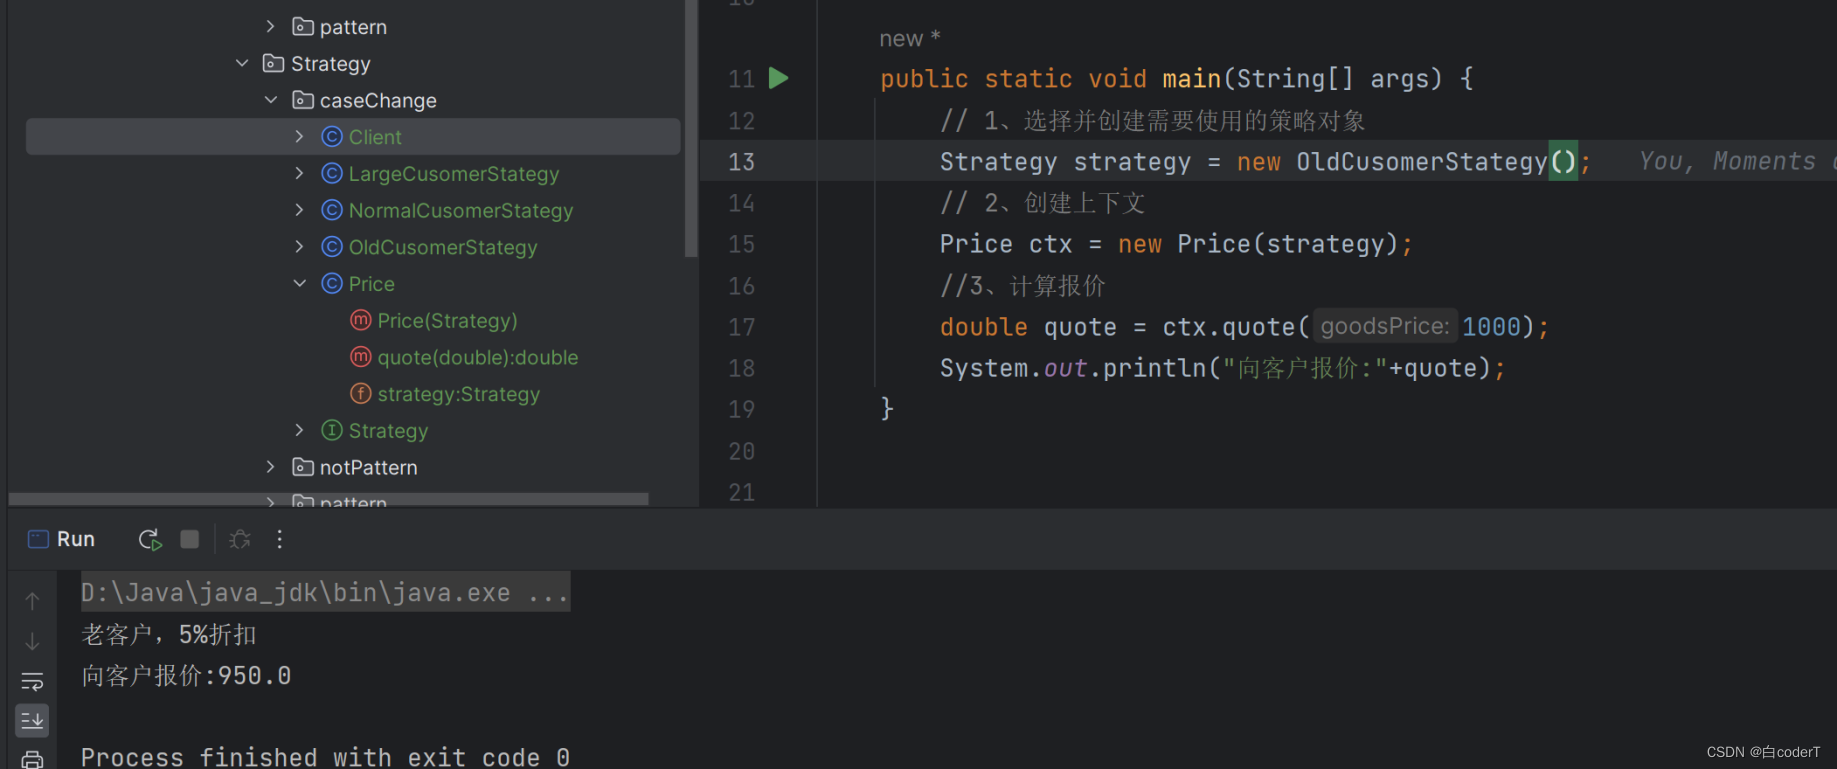Click the quote(double) method icon
Screen dimensions: 1837x769
coord(361,357)
